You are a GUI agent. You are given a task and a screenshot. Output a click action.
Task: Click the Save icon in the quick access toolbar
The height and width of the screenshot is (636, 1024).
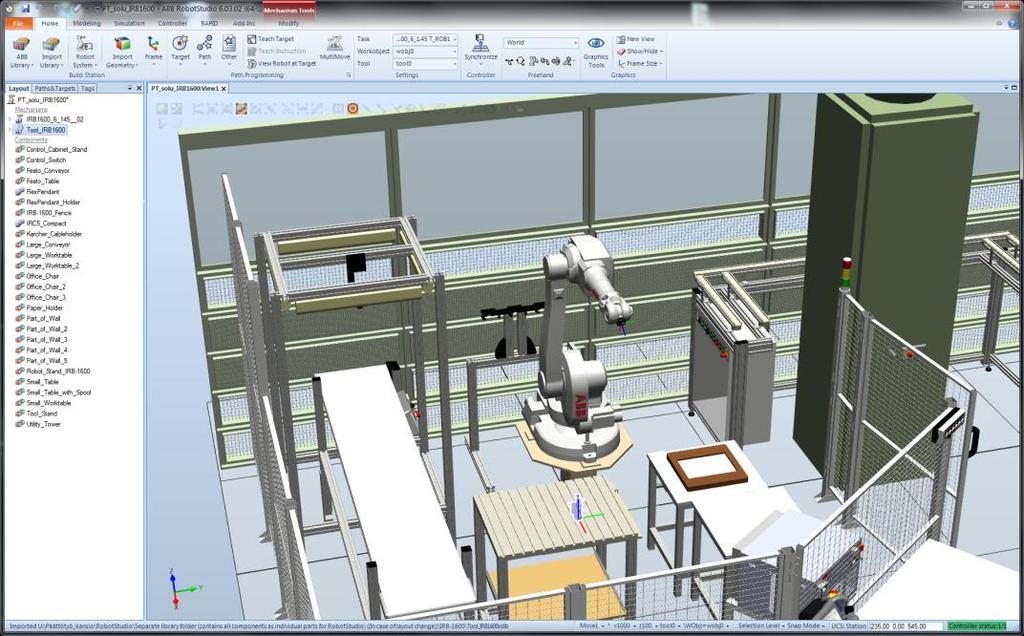(x=26, y=9)
